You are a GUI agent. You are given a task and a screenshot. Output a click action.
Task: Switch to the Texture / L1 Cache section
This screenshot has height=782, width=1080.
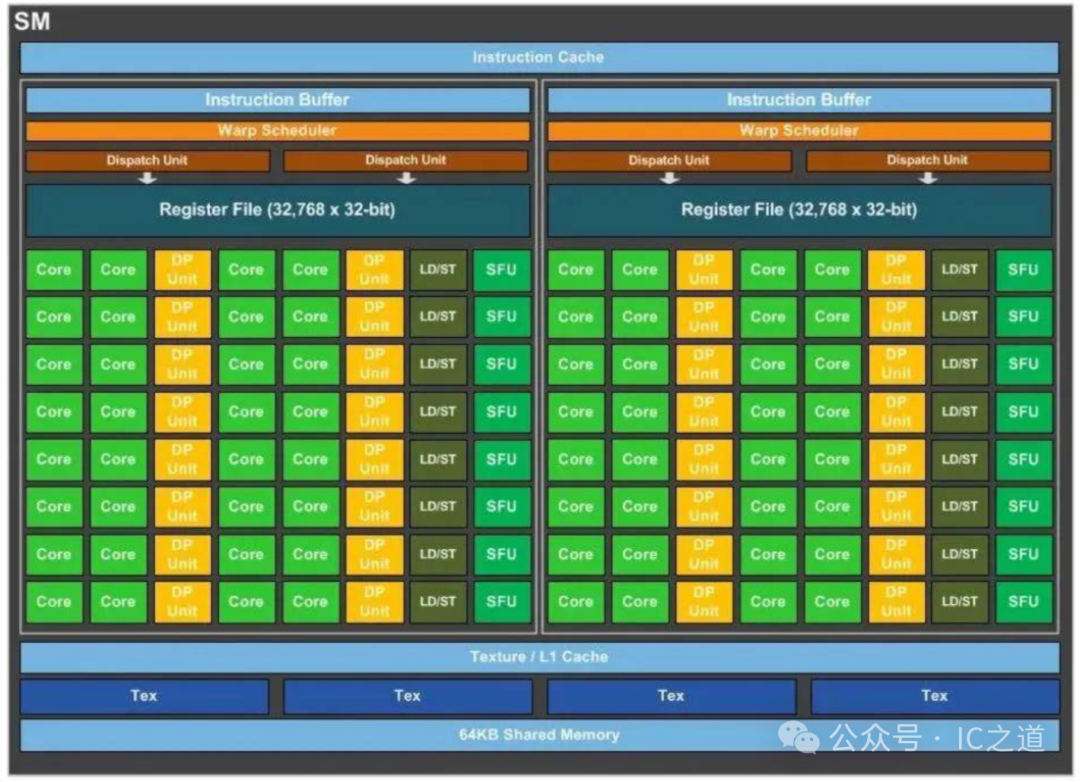pyautogui.click(x=538, y=656)
